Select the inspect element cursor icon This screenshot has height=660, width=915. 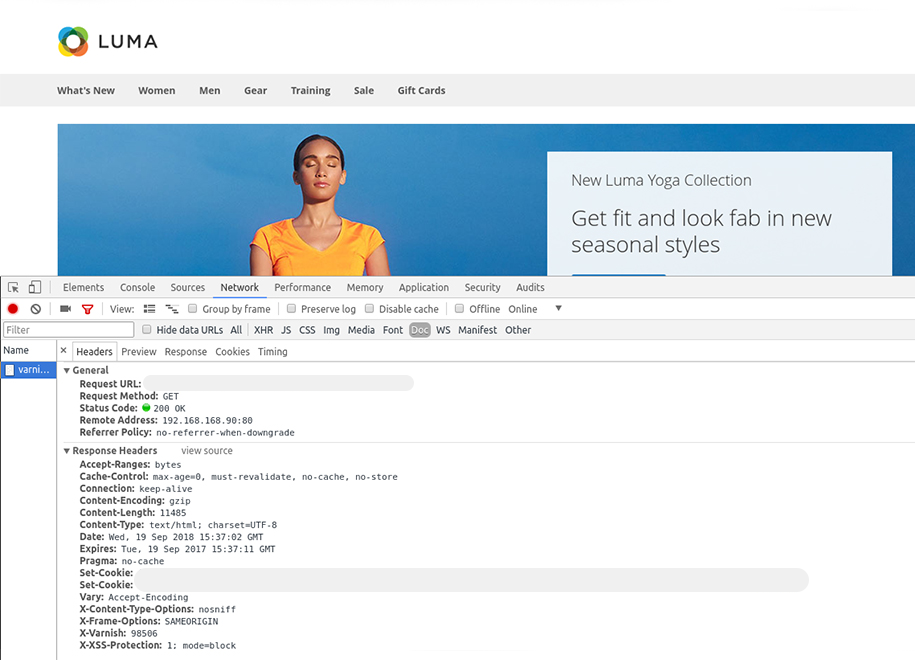pos(13,287)
